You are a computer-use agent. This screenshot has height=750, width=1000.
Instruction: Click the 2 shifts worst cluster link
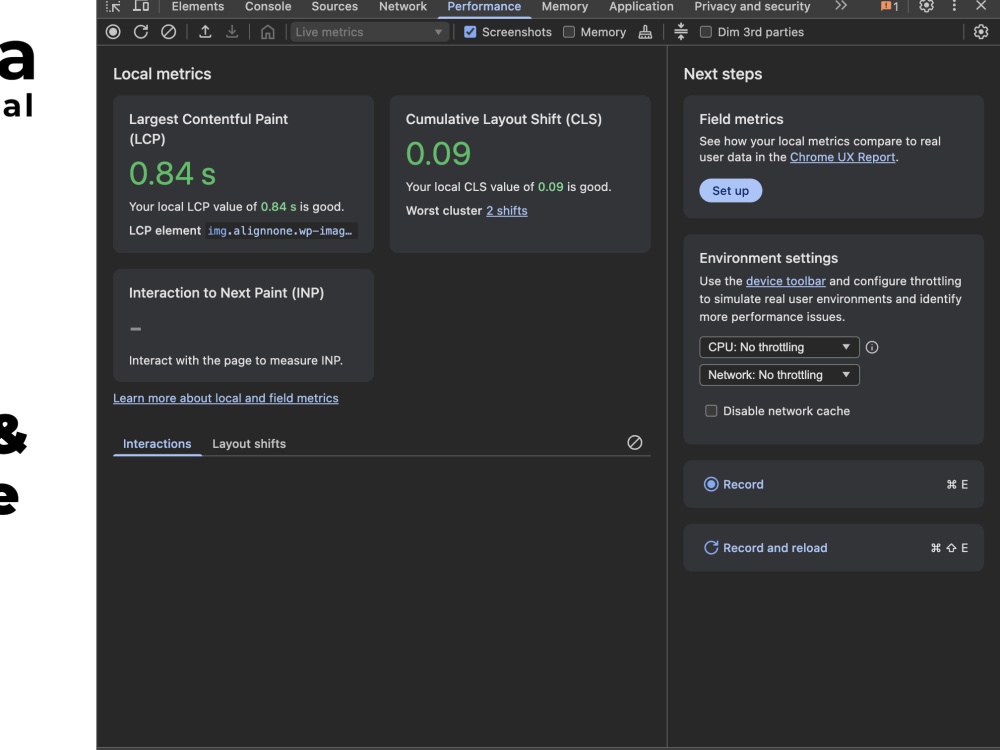coord(506,211)
